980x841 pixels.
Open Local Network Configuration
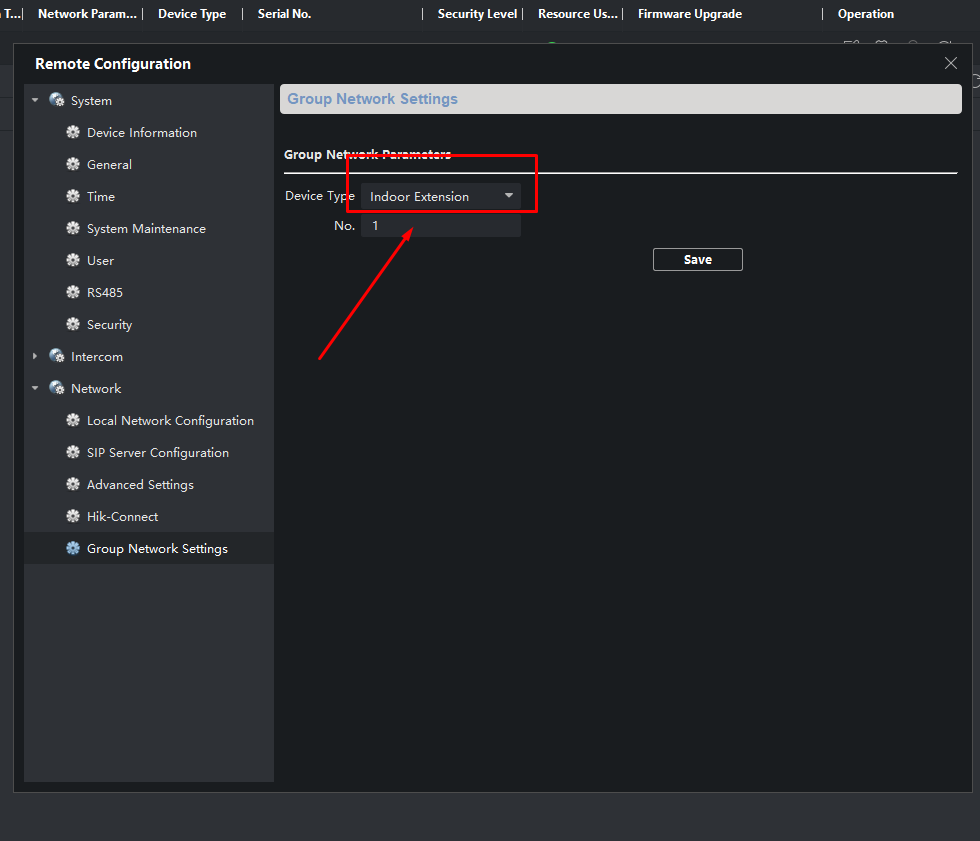pos(170,420)
